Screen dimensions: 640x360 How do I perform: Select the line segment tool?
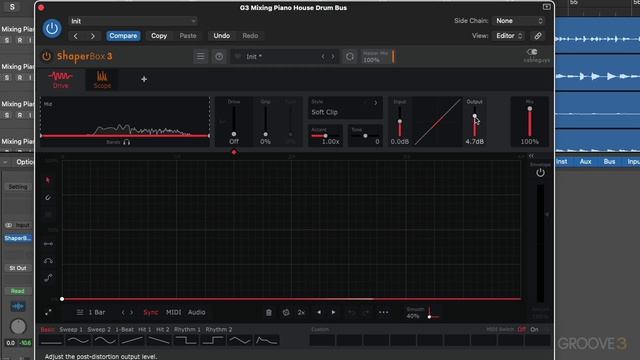click(48, 244)
